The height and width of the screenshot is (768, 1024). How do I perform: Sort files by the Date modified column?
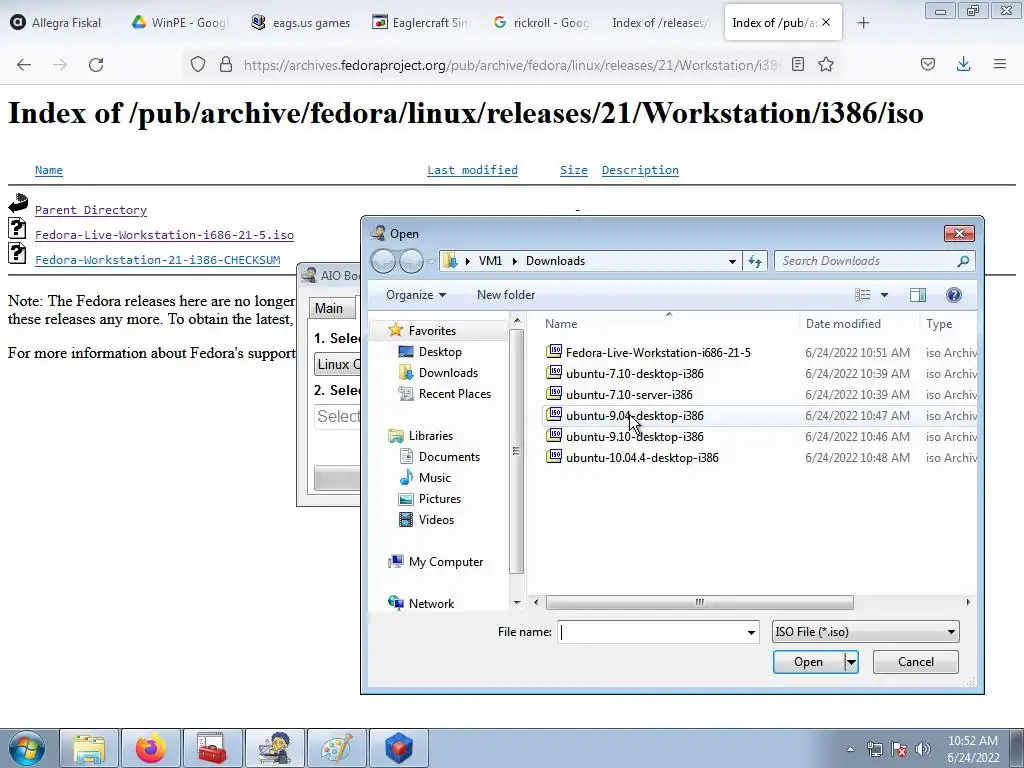pyautogui.click(x=843, y=324)
